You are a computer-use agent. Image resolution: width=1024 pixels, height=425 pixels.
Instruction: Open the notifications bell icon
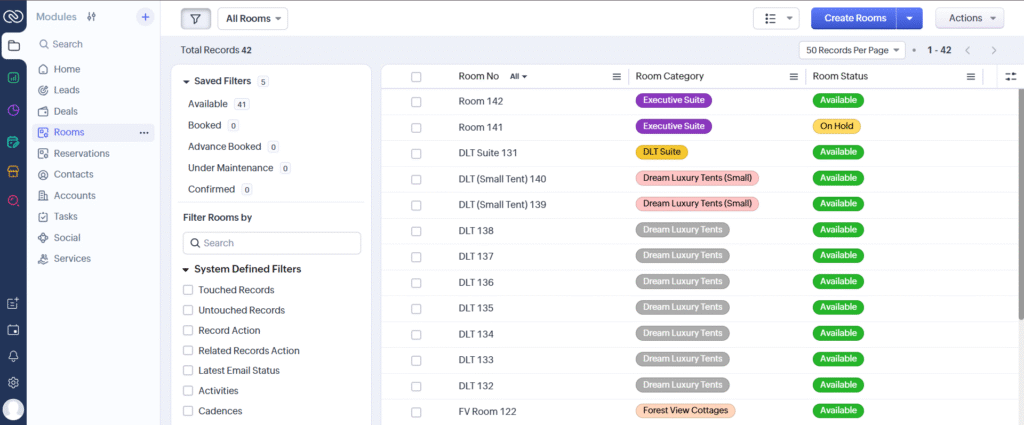(x=13, y=356)
